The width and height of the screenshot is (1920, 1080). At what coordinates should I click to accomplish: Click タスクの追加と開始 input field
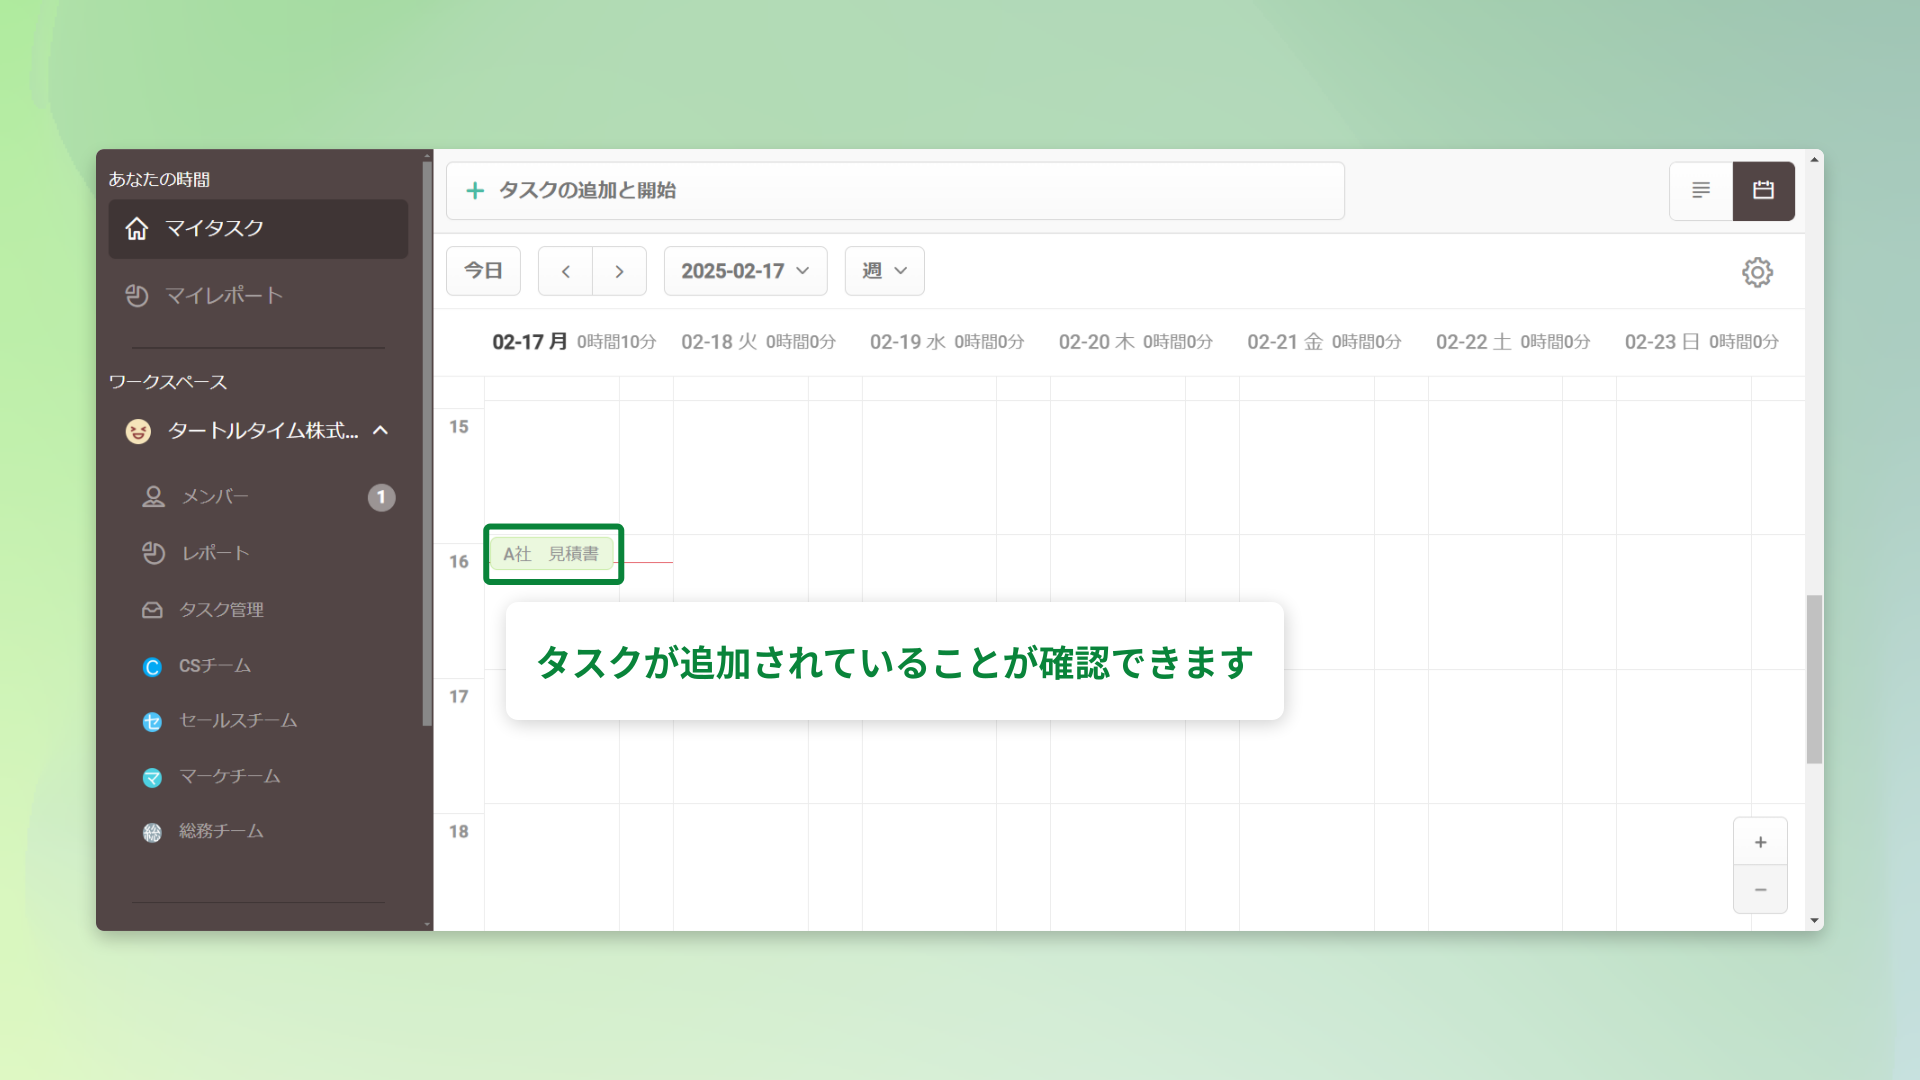point(894,190)
